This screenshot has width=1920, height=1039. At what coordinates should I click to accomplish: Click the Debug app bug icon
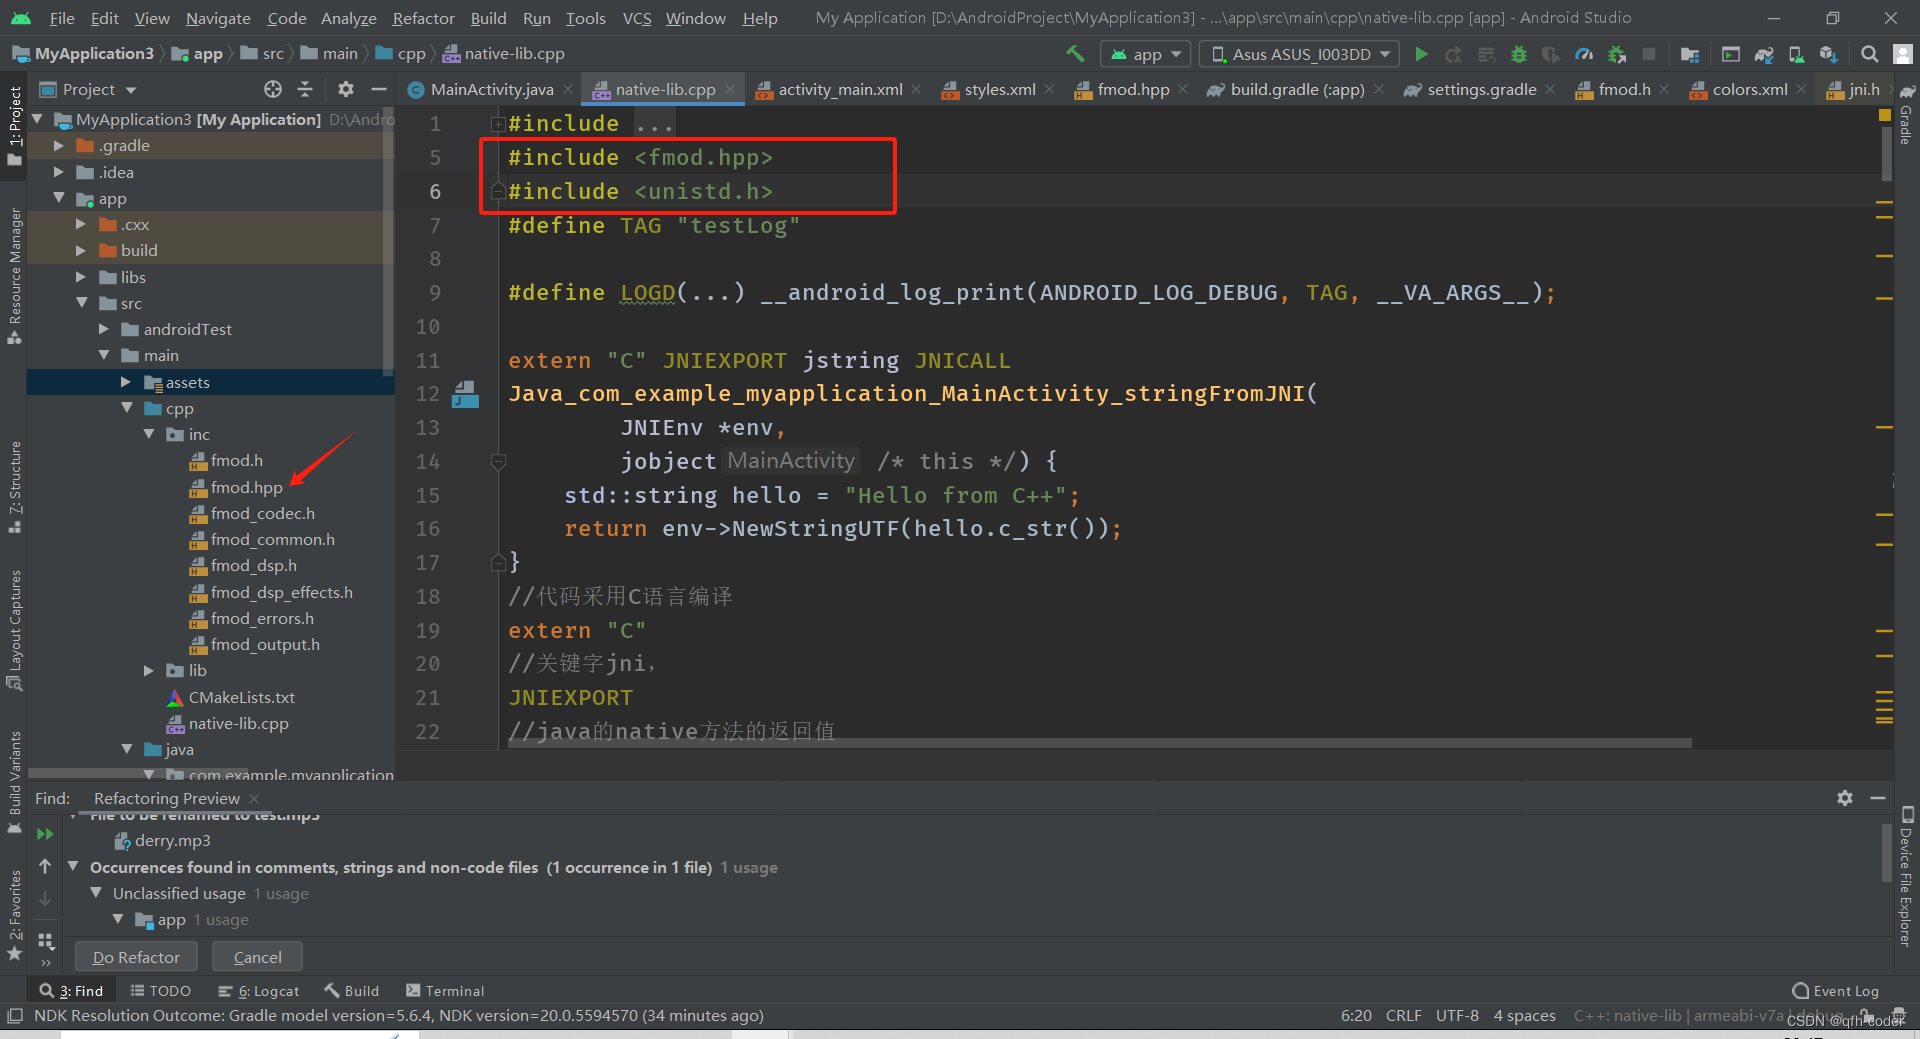1518,54
